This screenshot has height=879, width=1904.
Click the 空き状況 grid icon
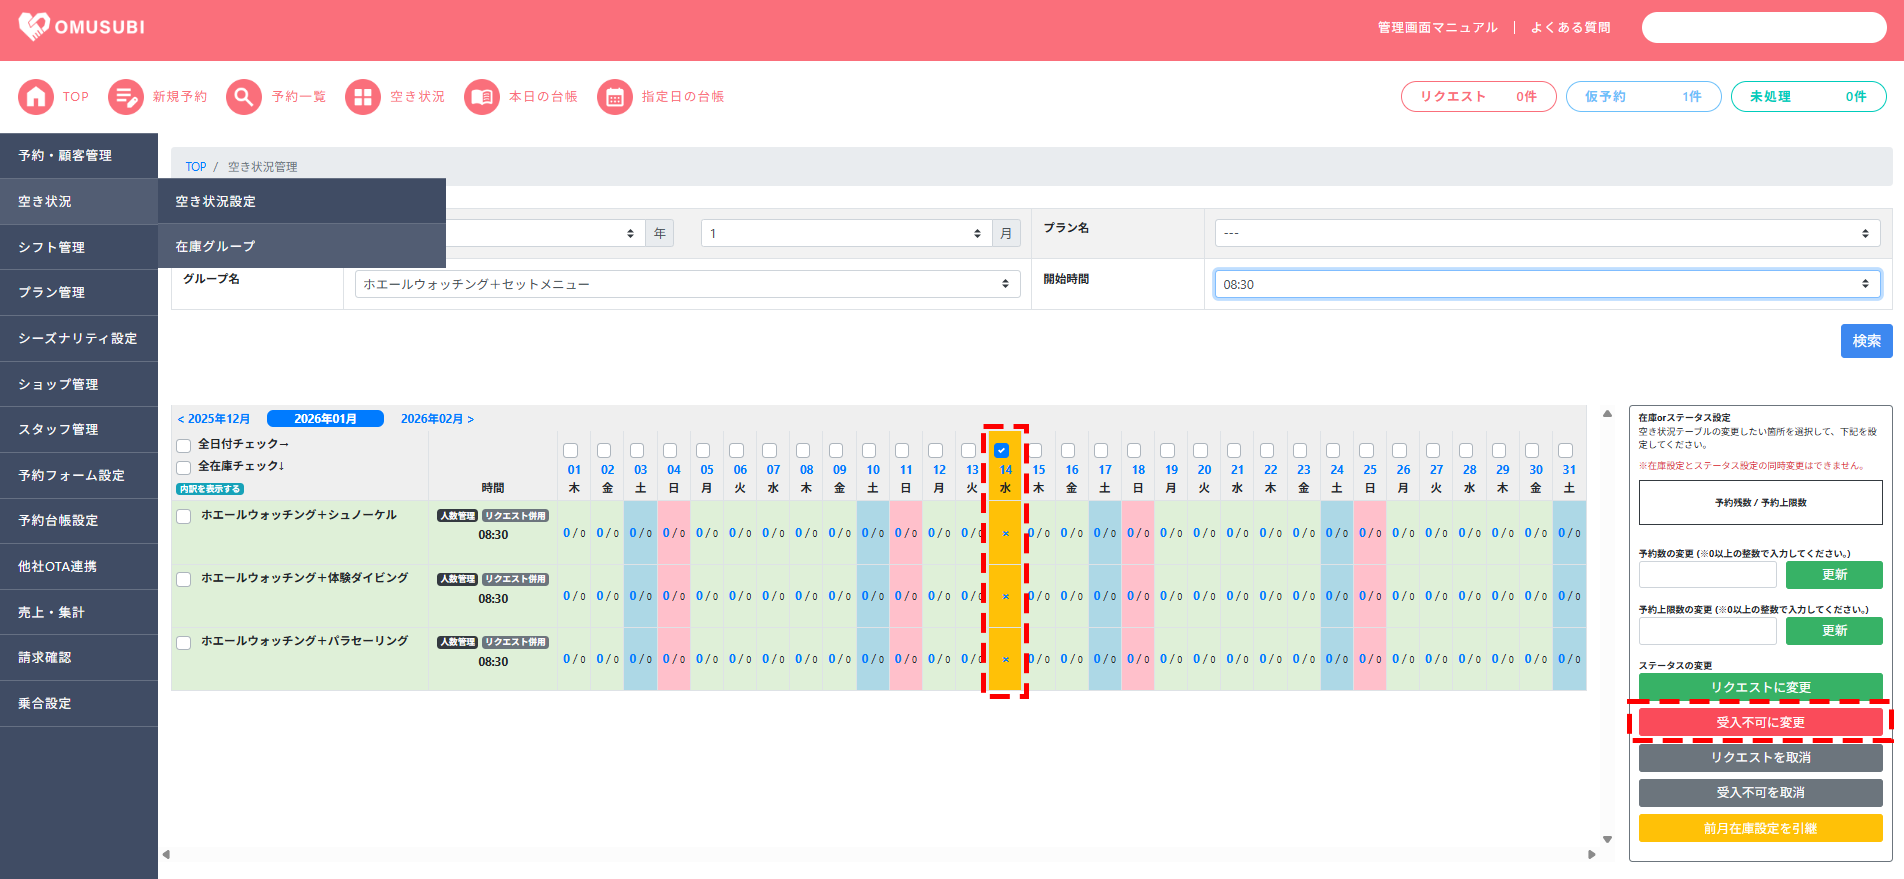363,97
